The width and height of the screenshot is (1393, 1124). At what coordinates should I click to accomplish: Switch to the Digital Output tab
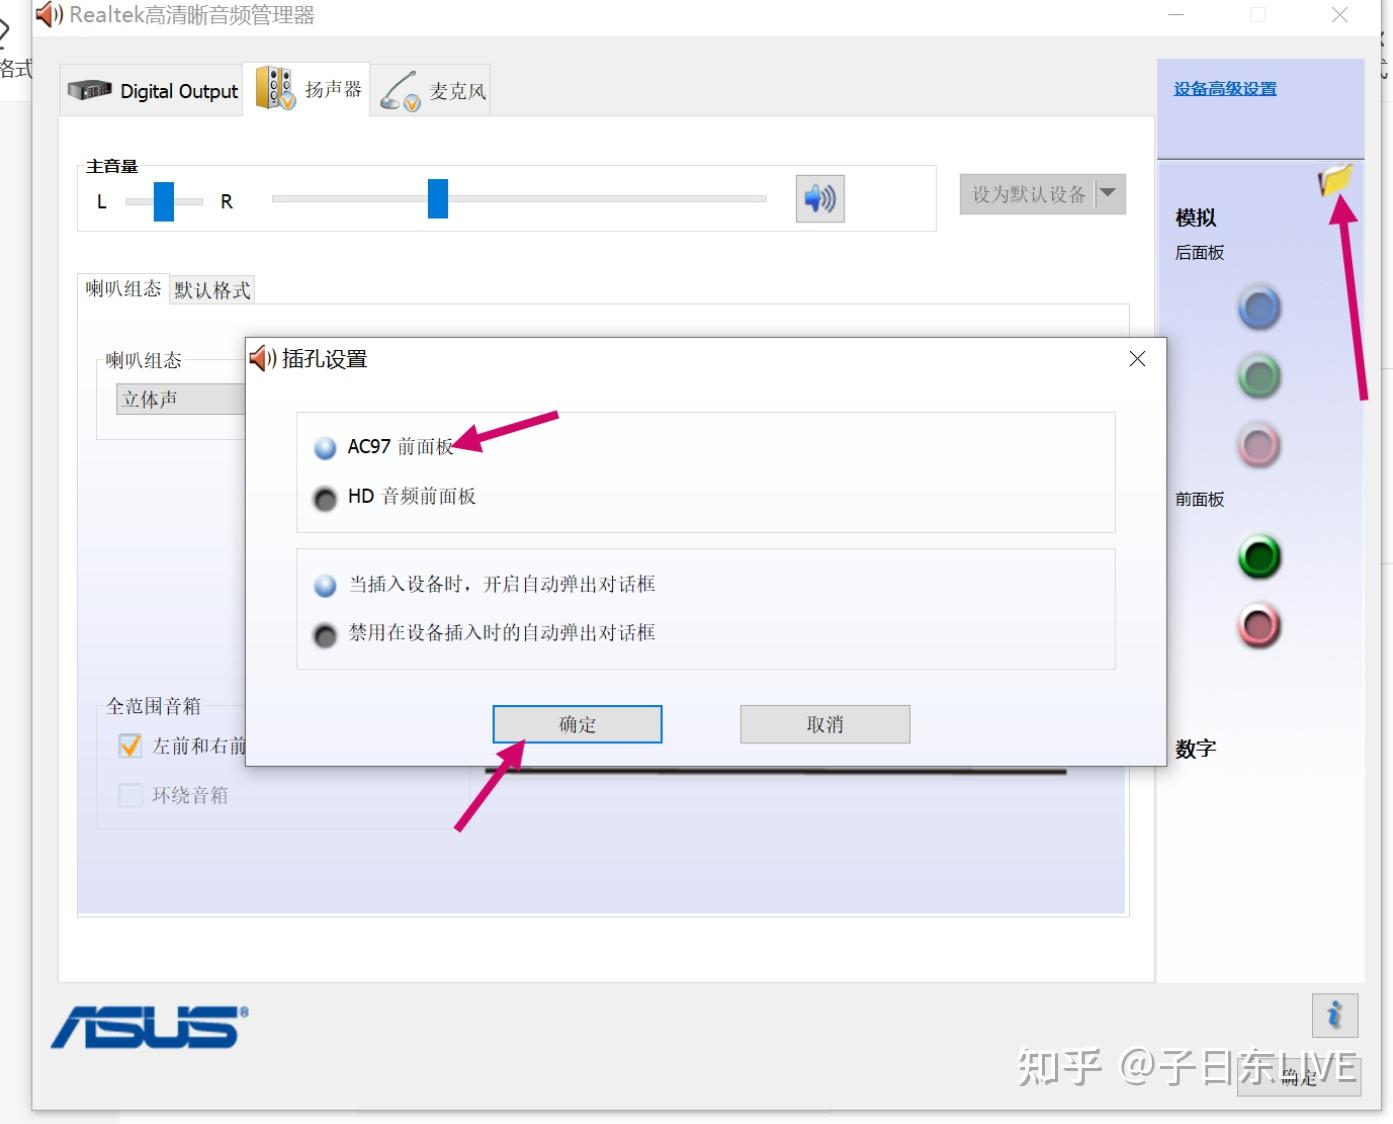[x=152, y=91]
